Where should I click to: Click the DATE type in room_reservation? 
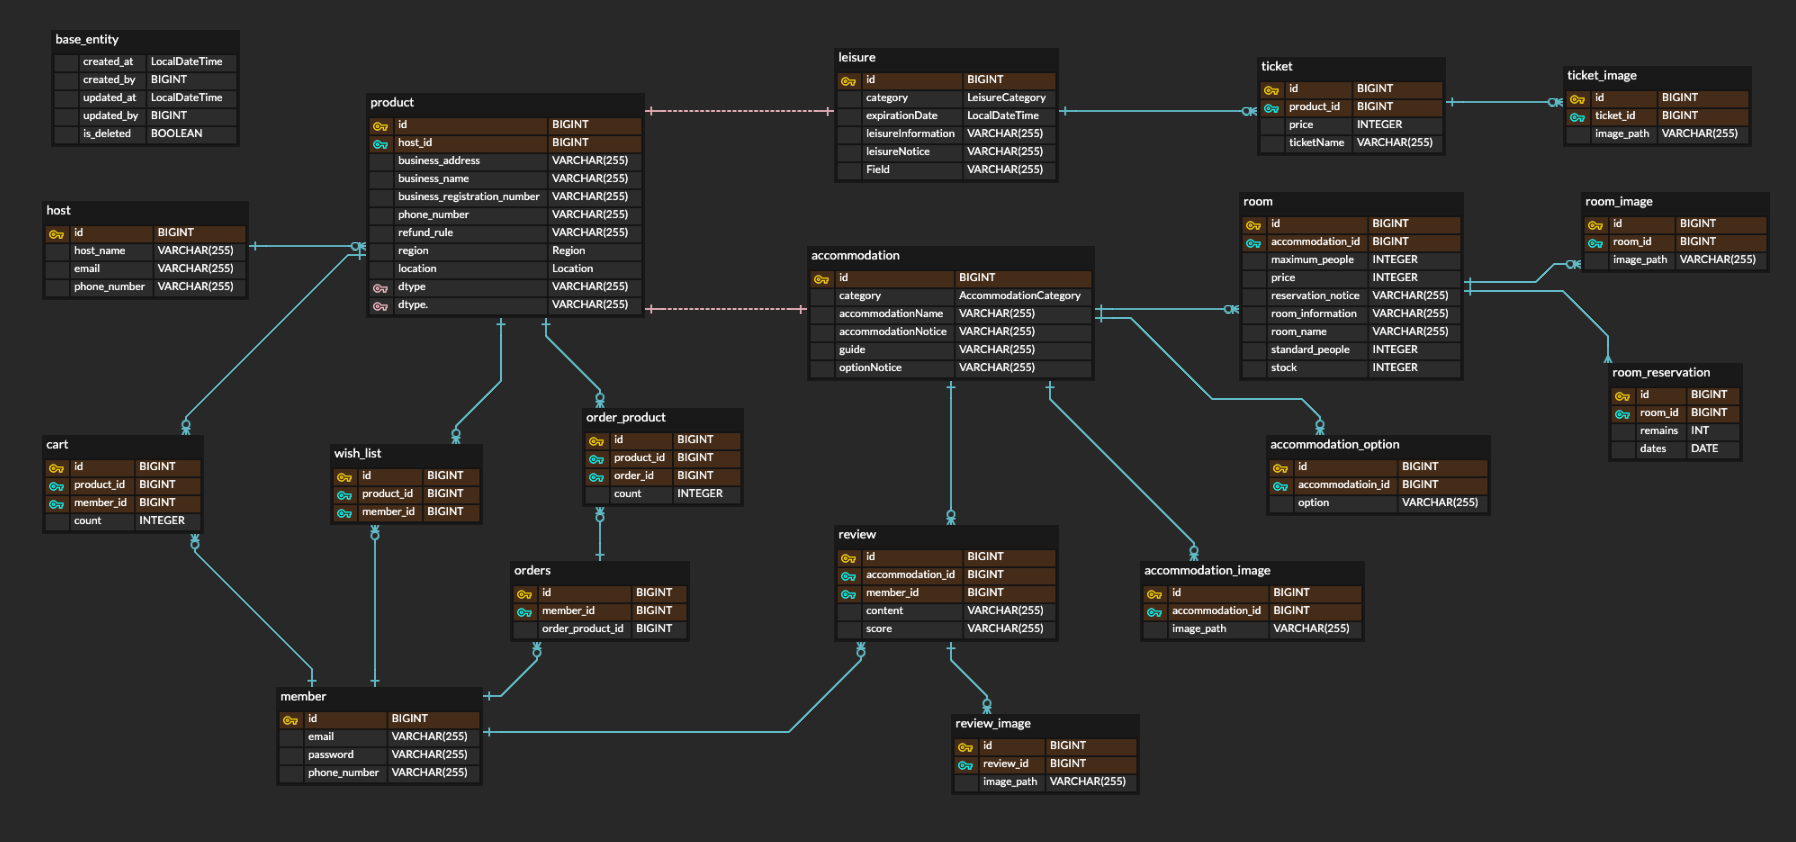pos(1704,448)
